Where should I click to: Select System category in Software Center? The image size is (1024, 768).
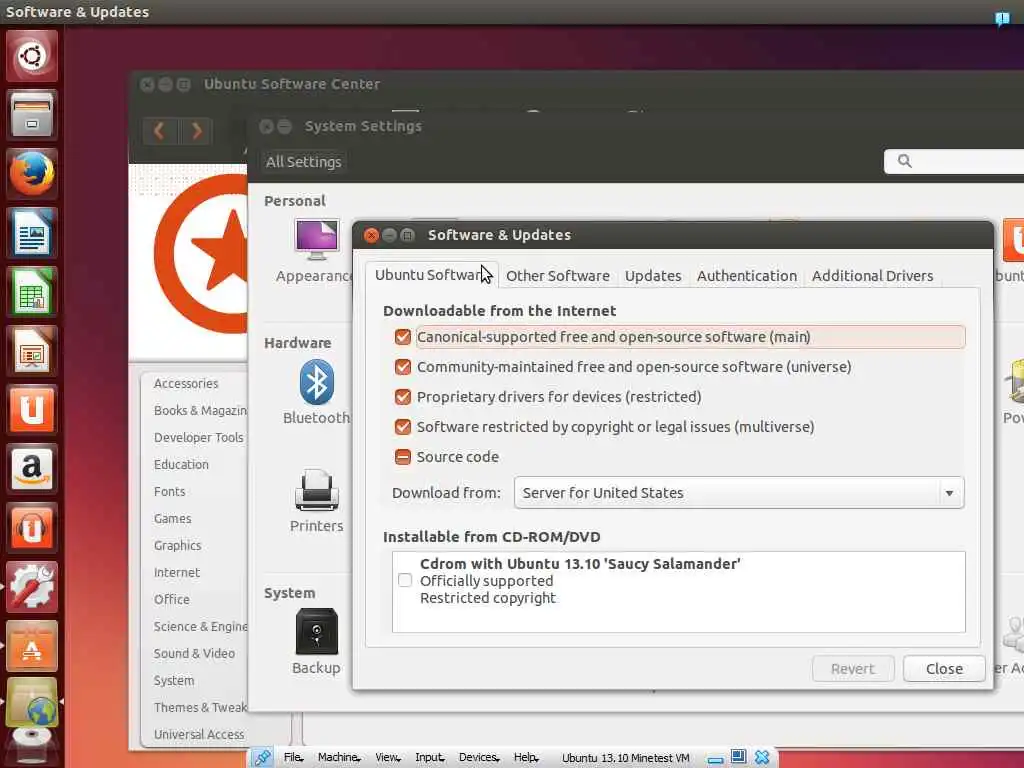[x=174, y=680]
